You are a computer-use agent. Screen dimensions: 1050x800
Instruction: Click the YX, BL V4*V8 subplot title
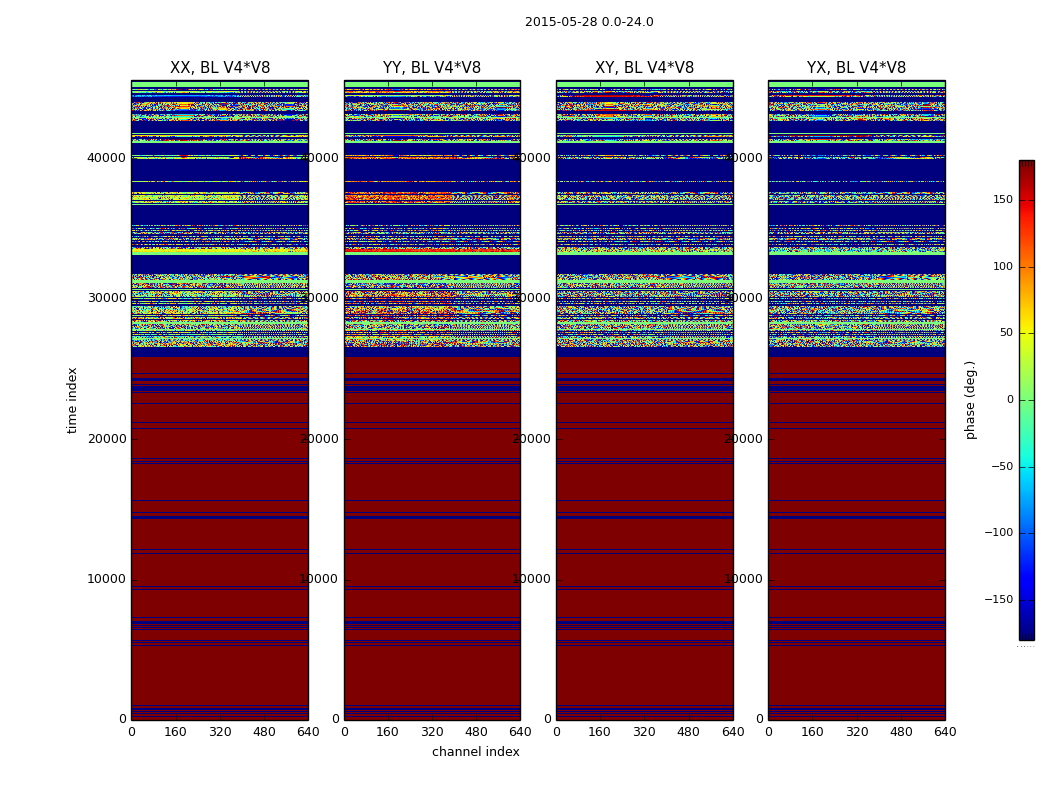coord(856,68)
